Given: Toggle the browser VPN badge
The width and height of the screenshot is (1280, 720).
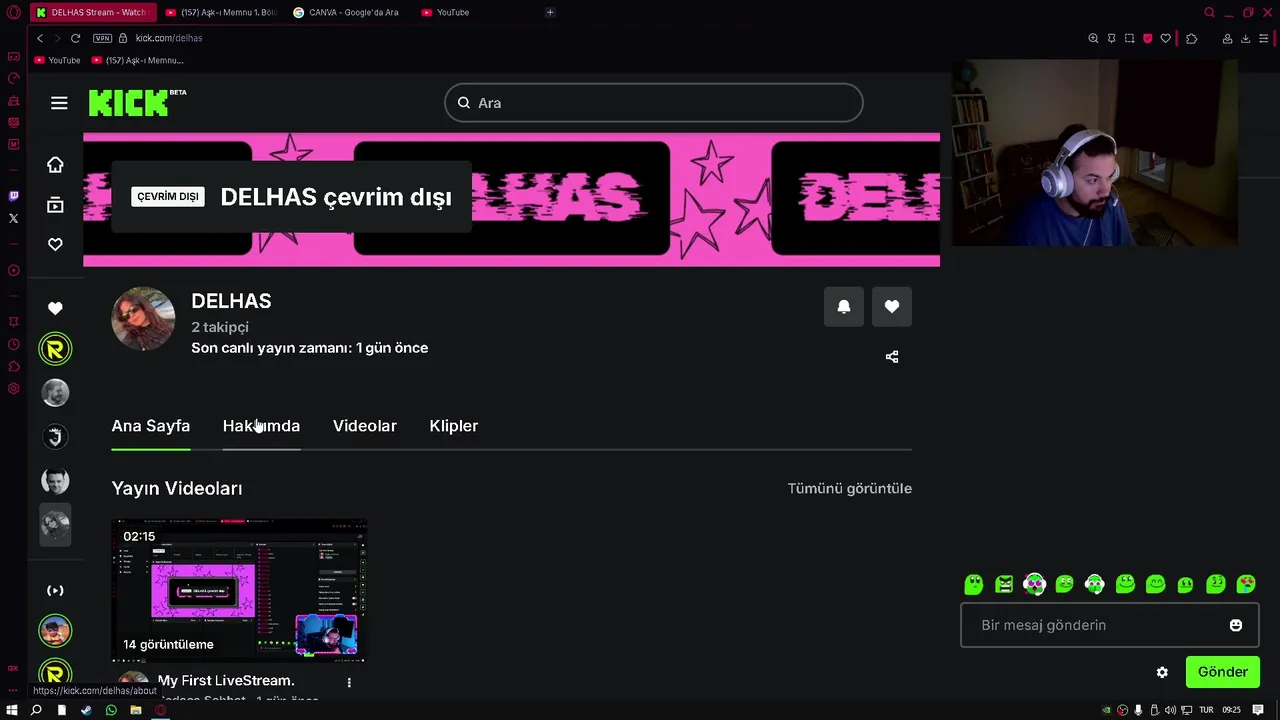Looking at the screenshot, I should coord(102,38).
